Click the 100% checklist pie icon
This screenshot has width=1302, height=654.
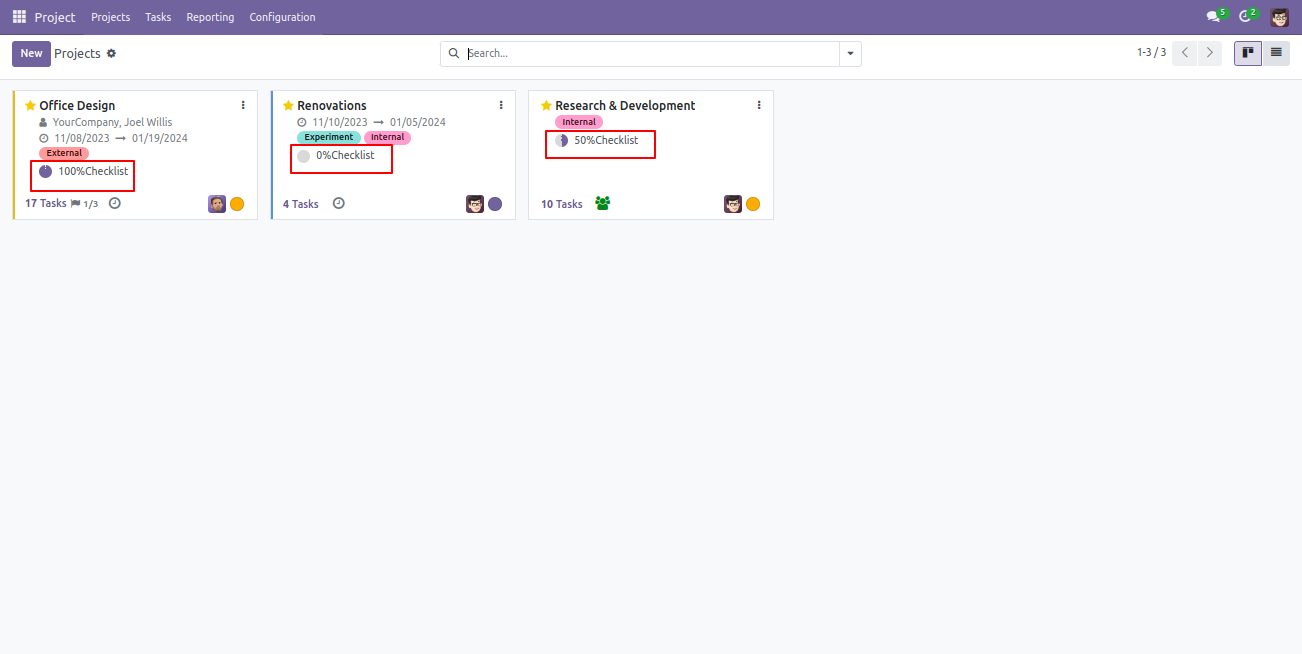[x=46, y=171]
